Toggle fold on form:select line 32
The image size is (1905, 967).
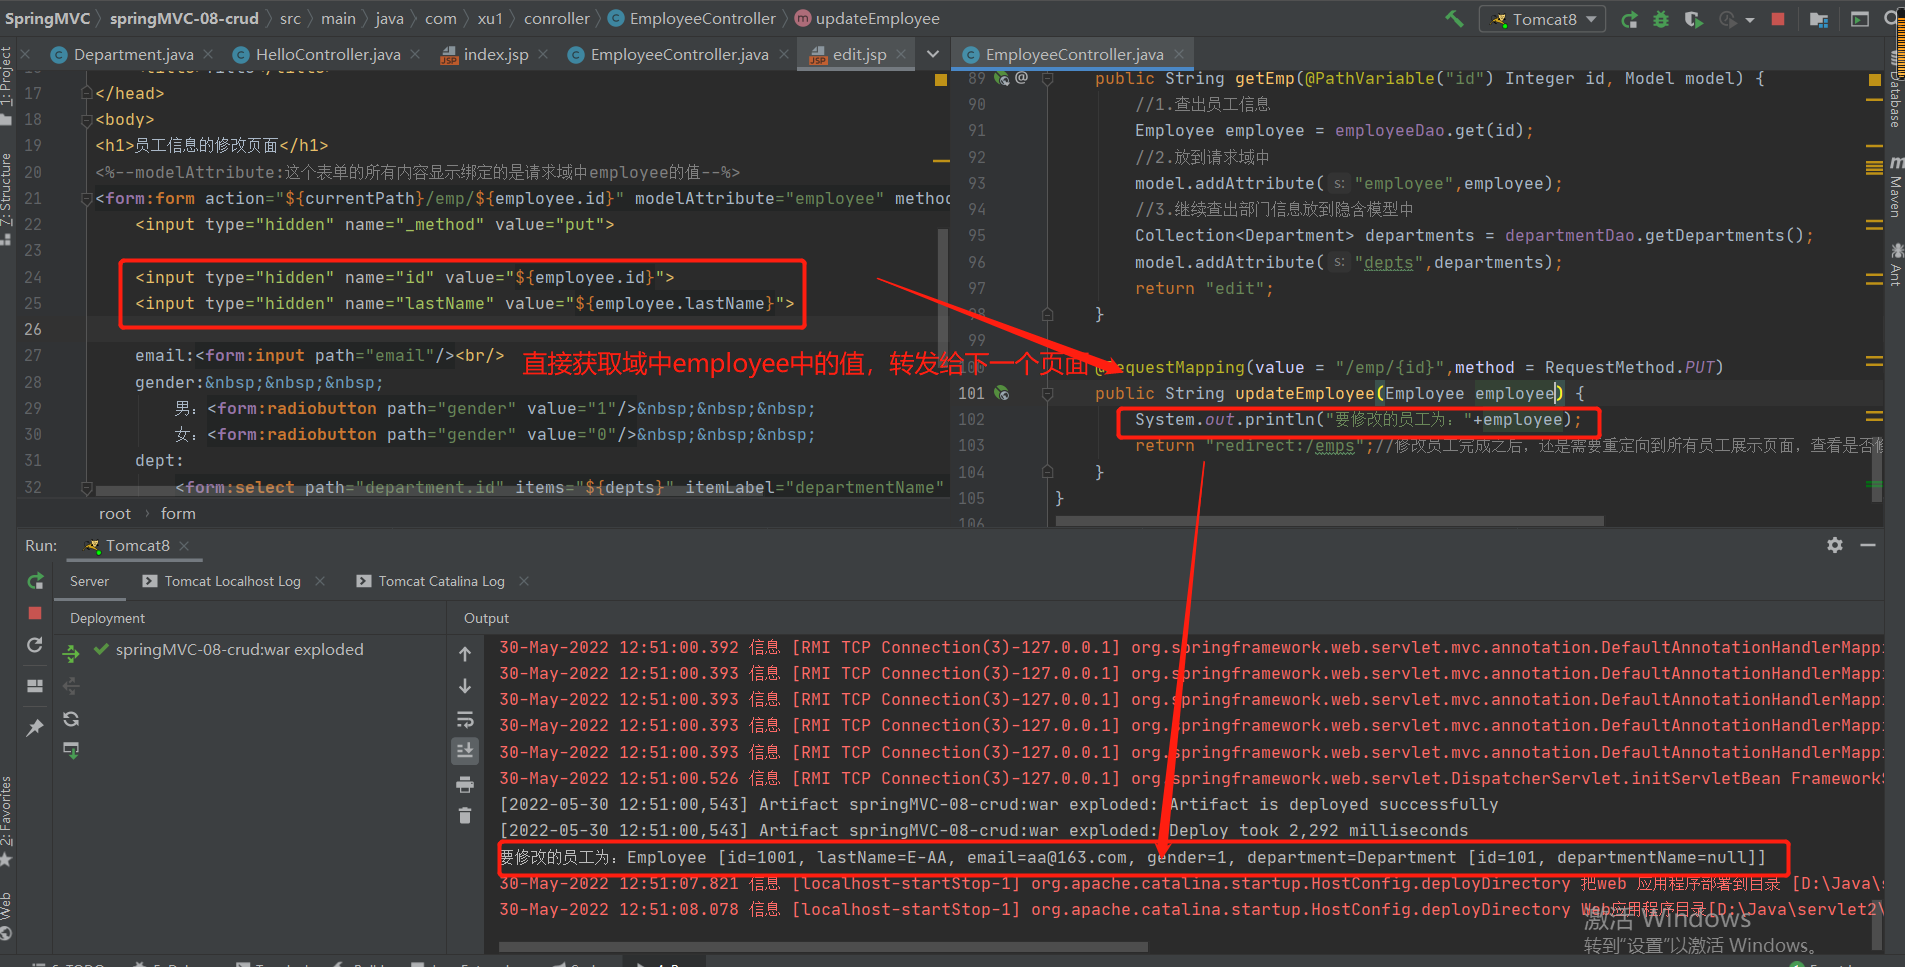87,487
